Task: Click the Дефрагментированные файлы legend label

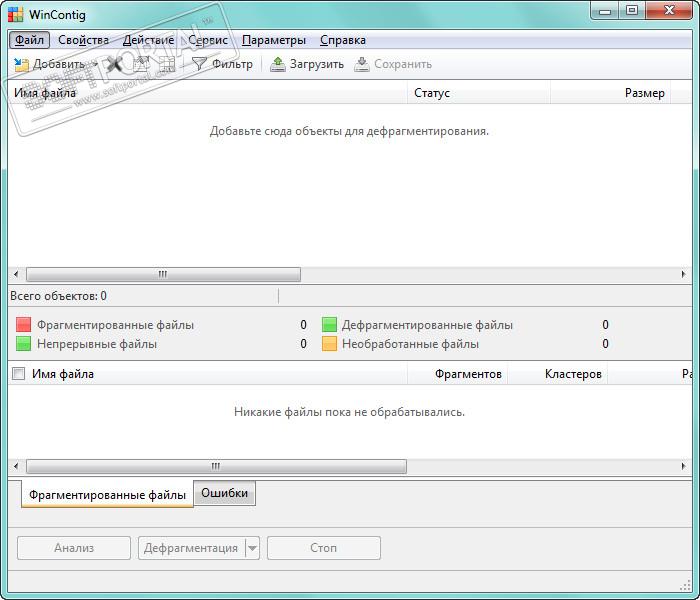Action: click(x=427, y=325)
